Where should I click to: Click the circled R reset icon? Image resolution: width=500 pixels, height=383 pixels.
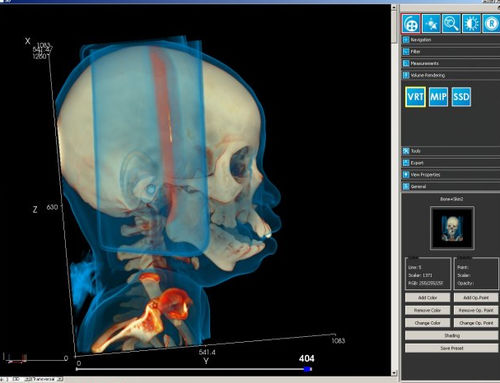[491, 24]
